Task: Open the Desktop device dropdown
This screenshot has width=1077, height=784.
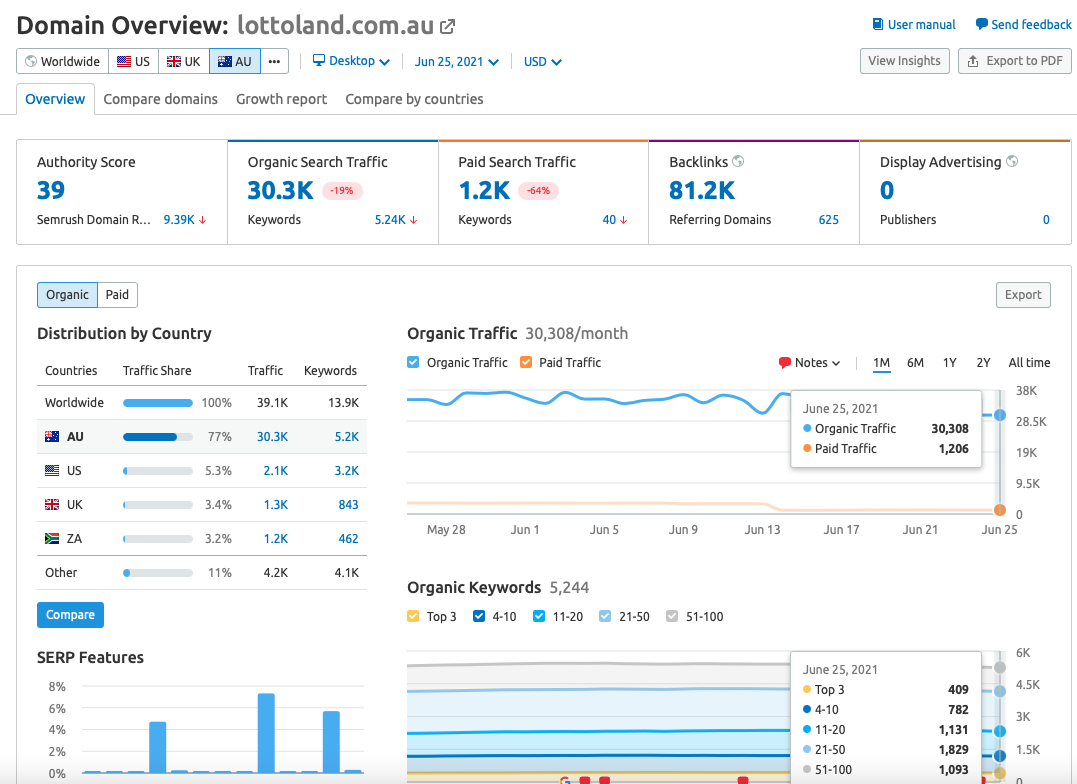Action: [351, 61]
